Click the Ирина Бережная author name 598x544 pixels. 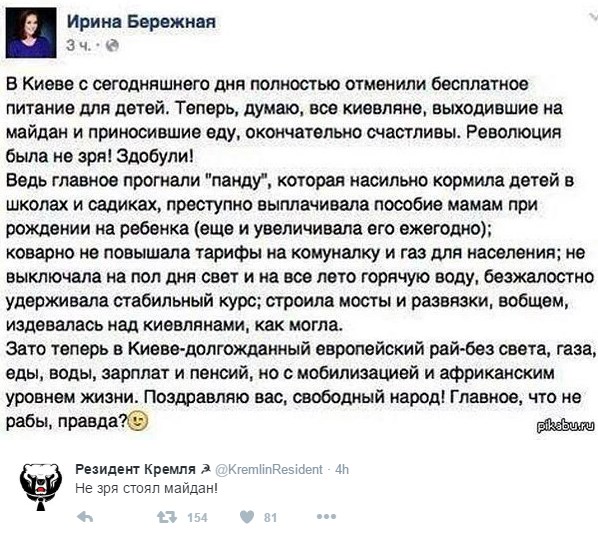click(141, 22)
